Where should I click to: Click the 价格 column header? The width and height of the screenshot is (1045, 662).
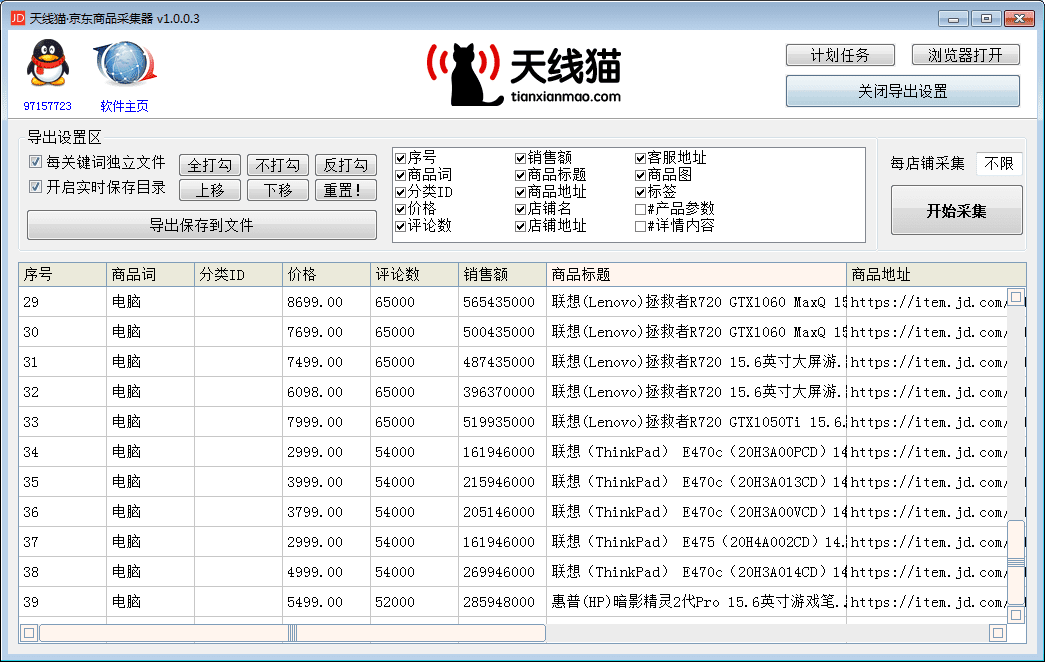pyautogui.click(x=327, y=275)
